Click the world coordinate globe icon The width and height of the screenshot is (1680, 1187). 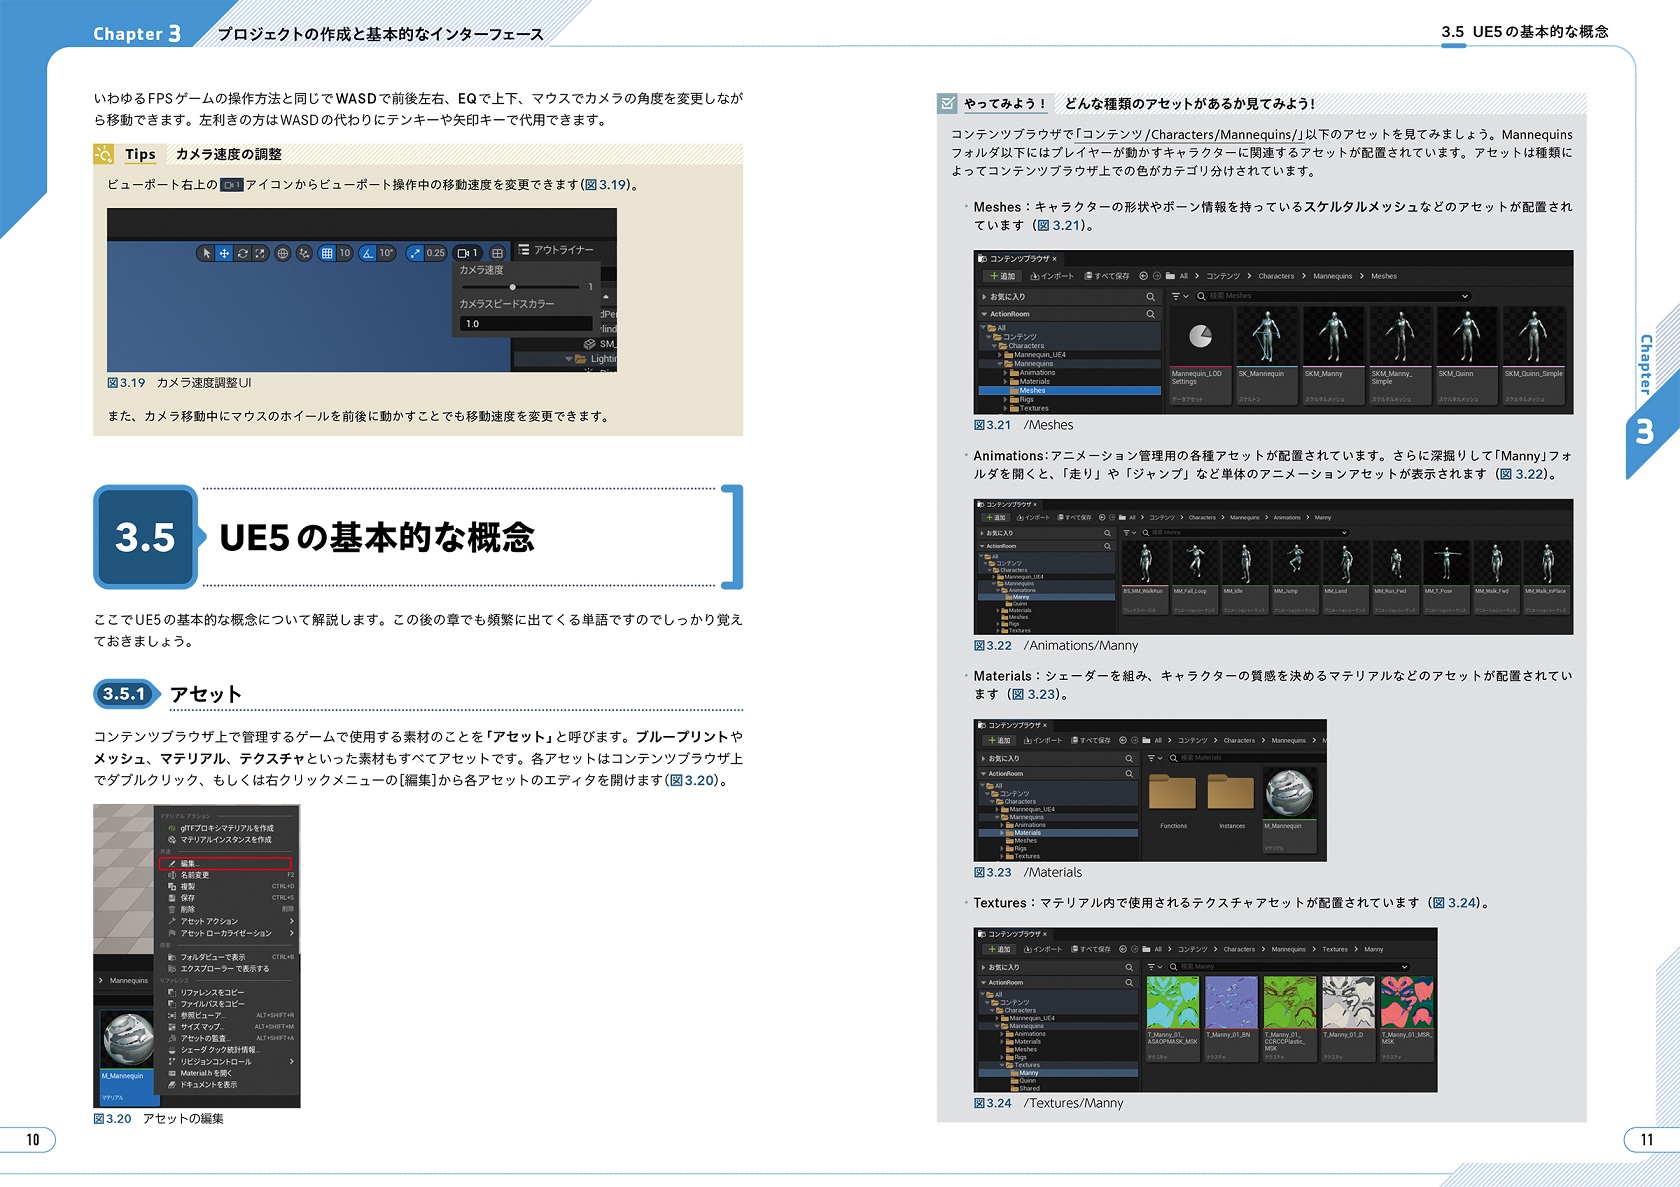[283, 253]
